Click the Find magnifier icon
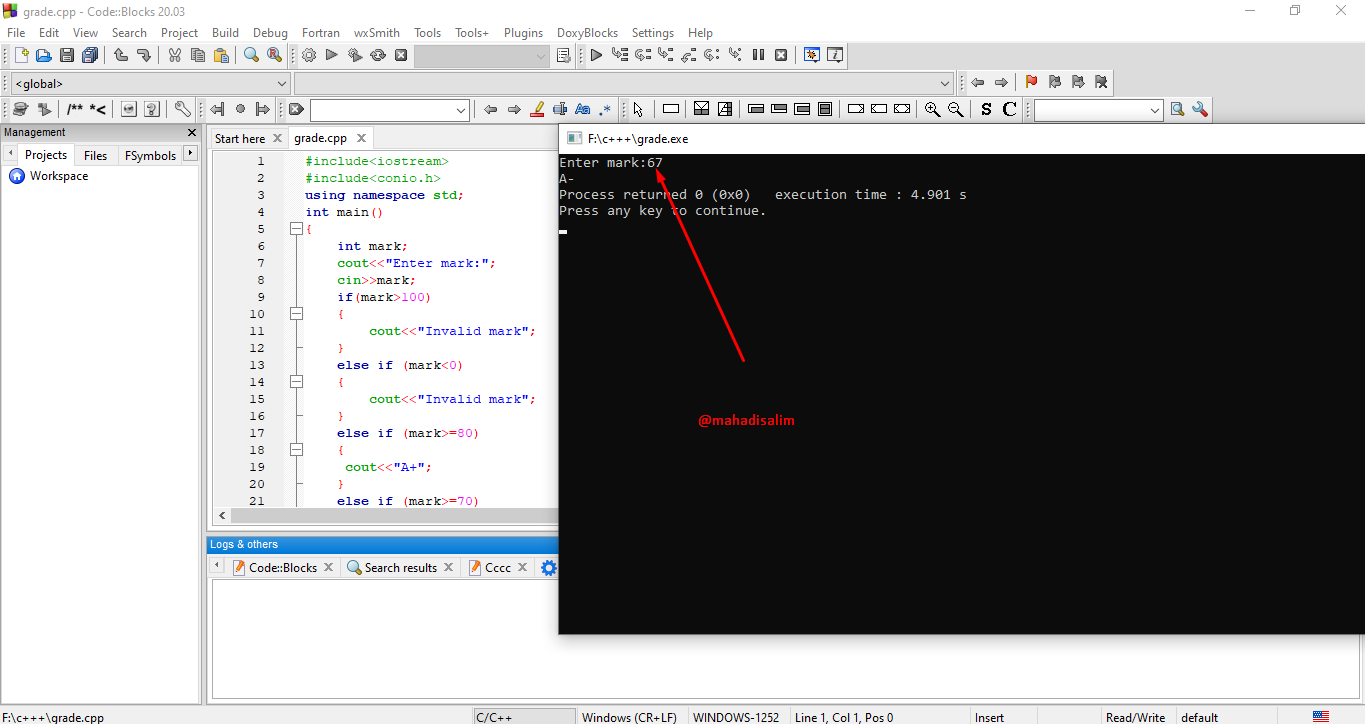The width and height of the screenshot is (1365, 724). coord(252,56)
